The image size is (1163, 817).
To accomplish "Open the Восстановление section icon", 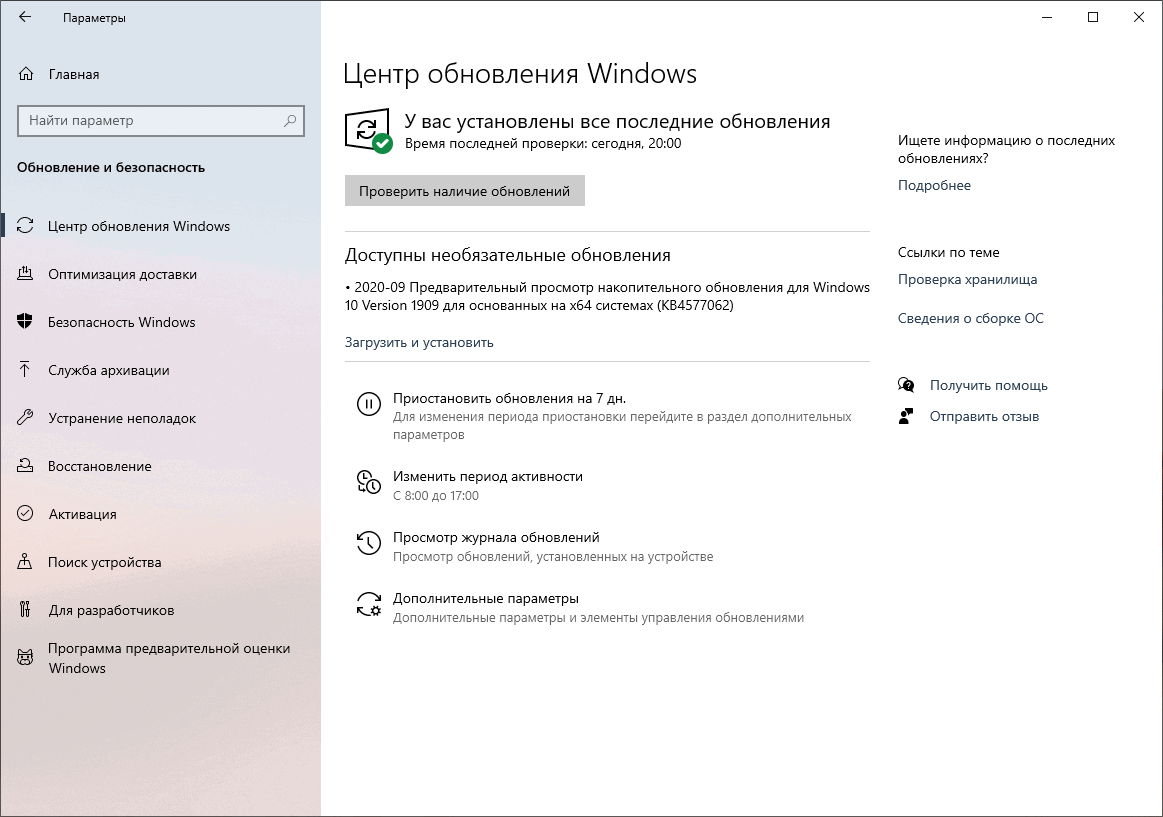I will coord(25,466).
